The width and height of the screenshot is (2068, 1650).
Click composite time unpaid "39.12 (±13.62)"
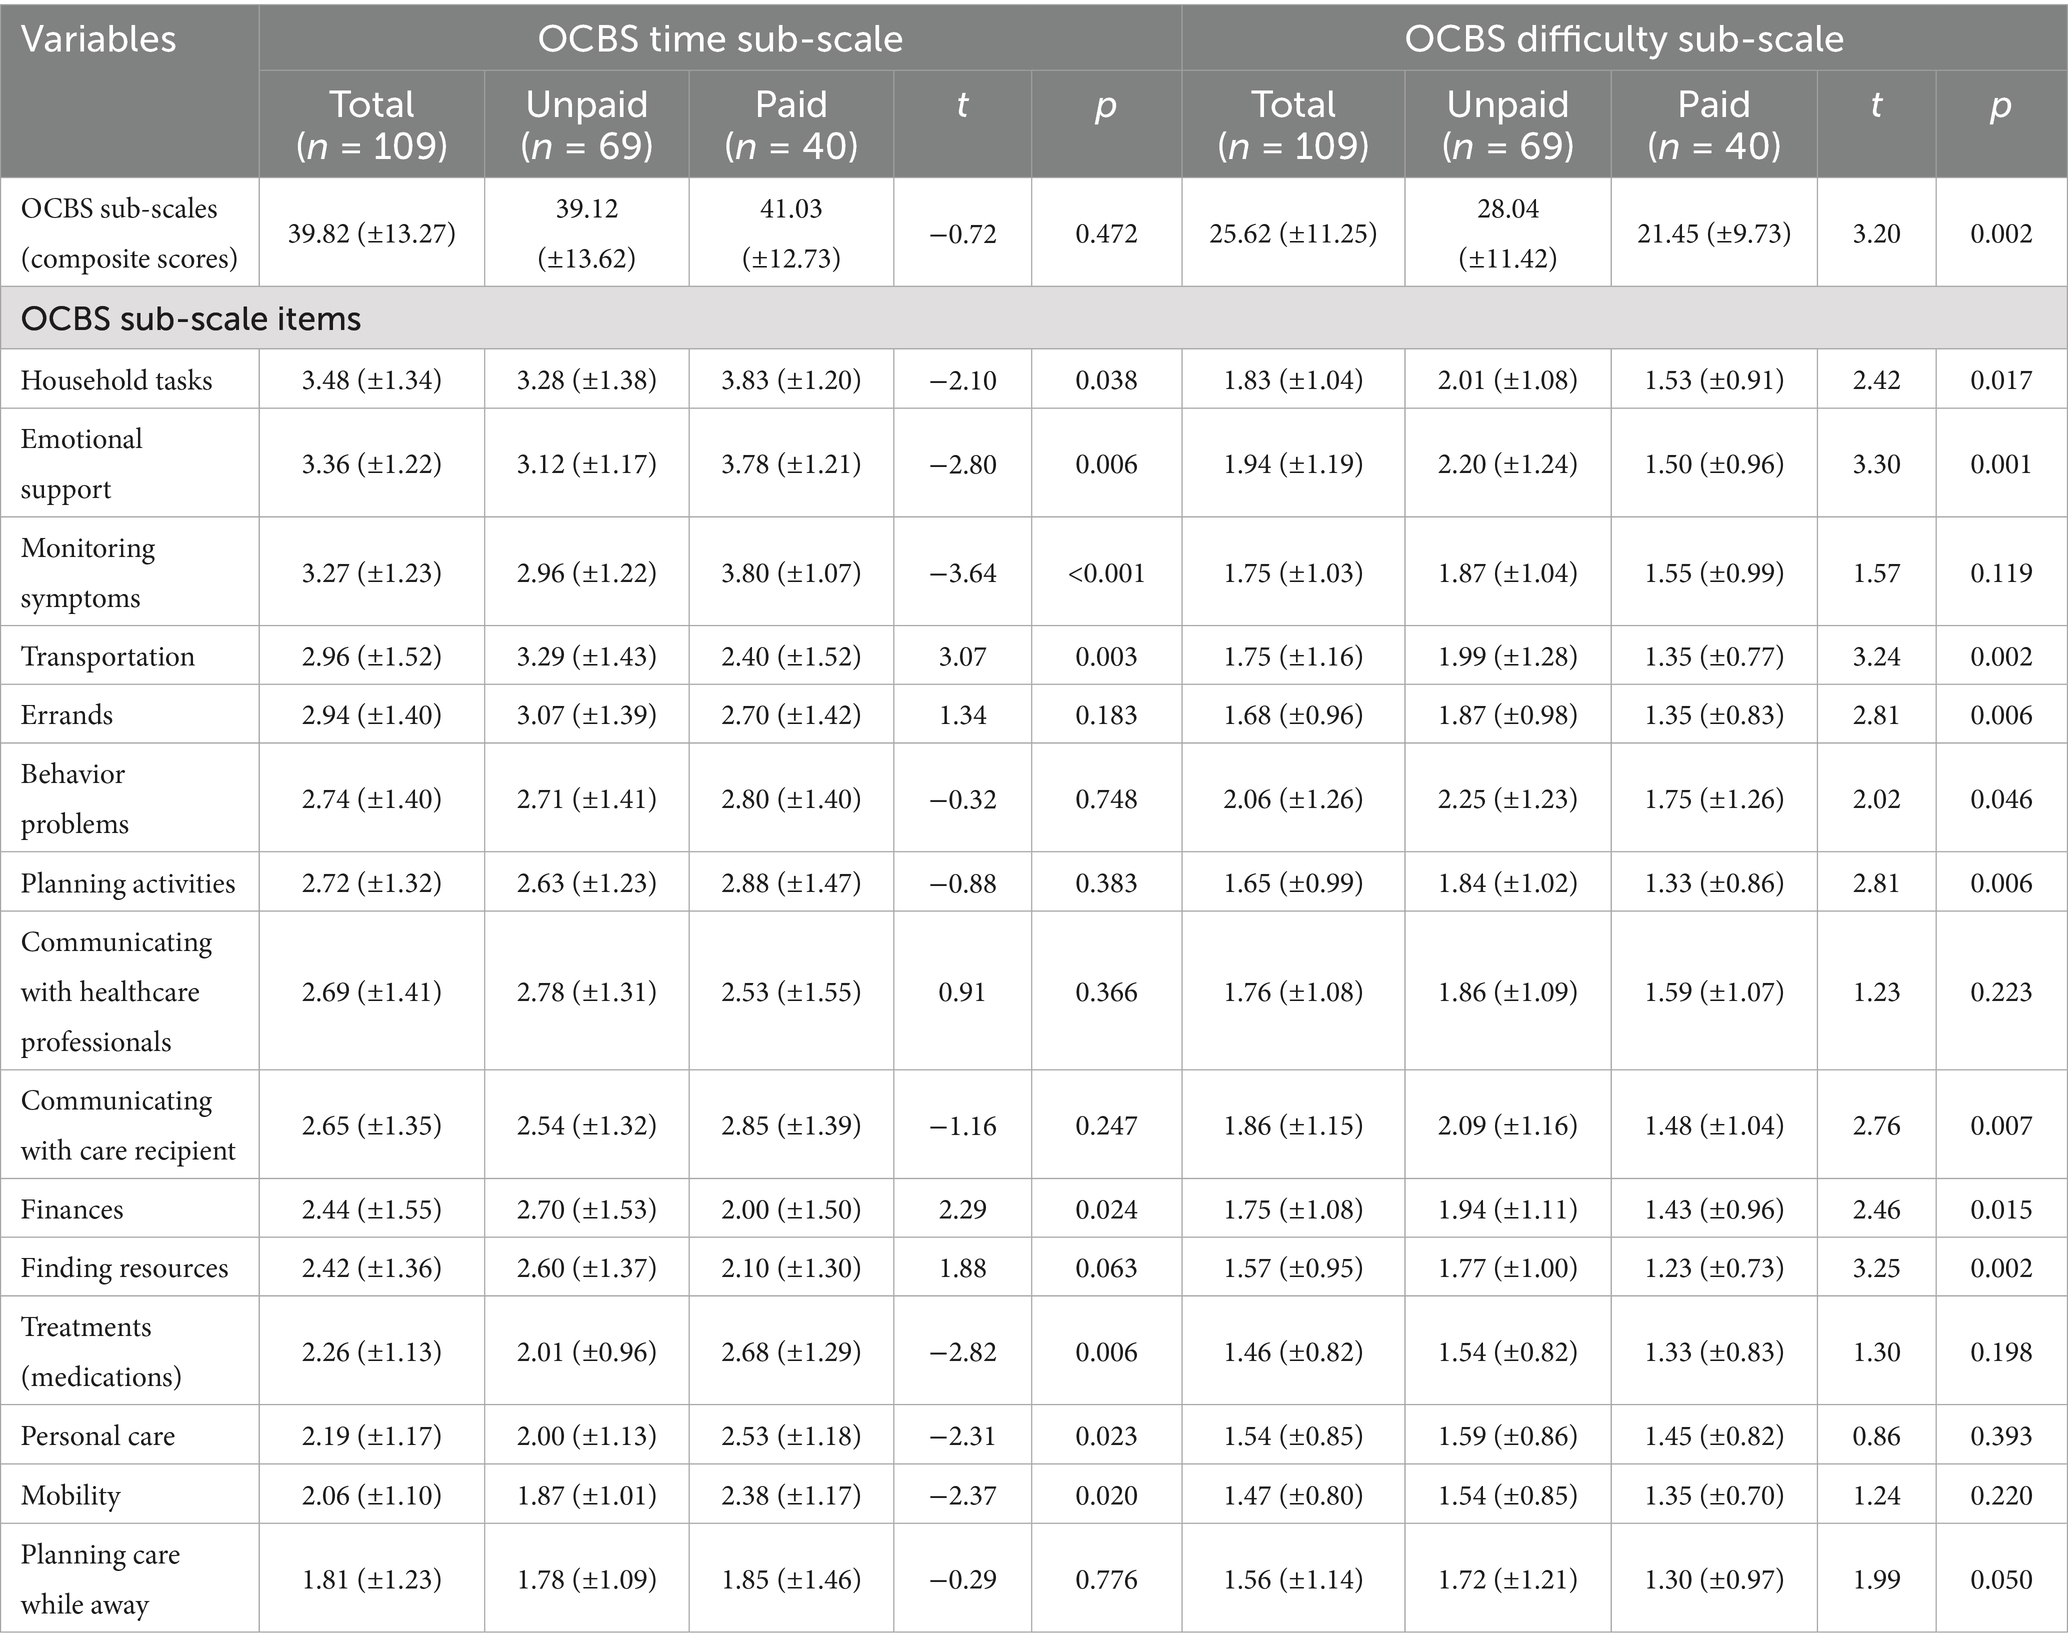pos(587,233)
